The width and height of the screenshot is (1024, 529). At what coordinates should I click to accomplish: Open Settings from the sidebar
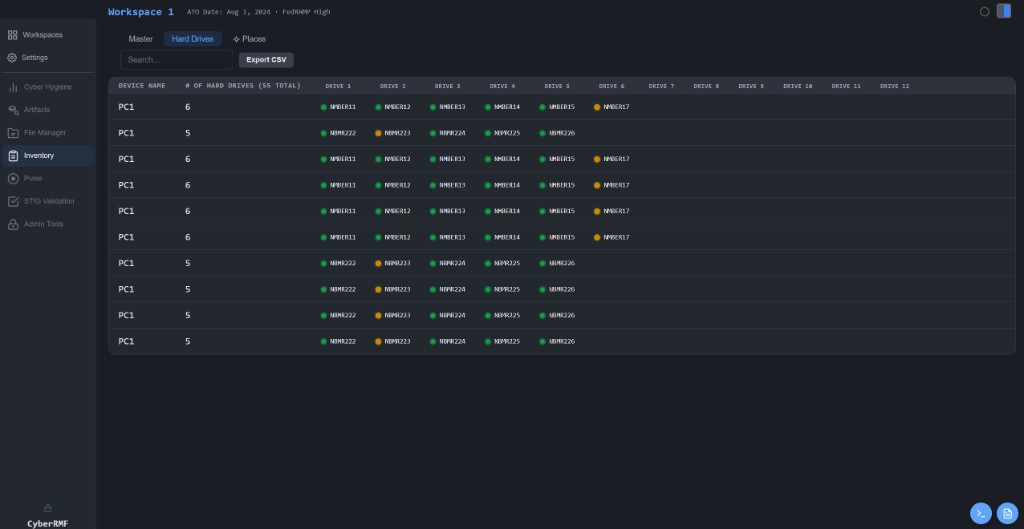[x=35, y=57]
